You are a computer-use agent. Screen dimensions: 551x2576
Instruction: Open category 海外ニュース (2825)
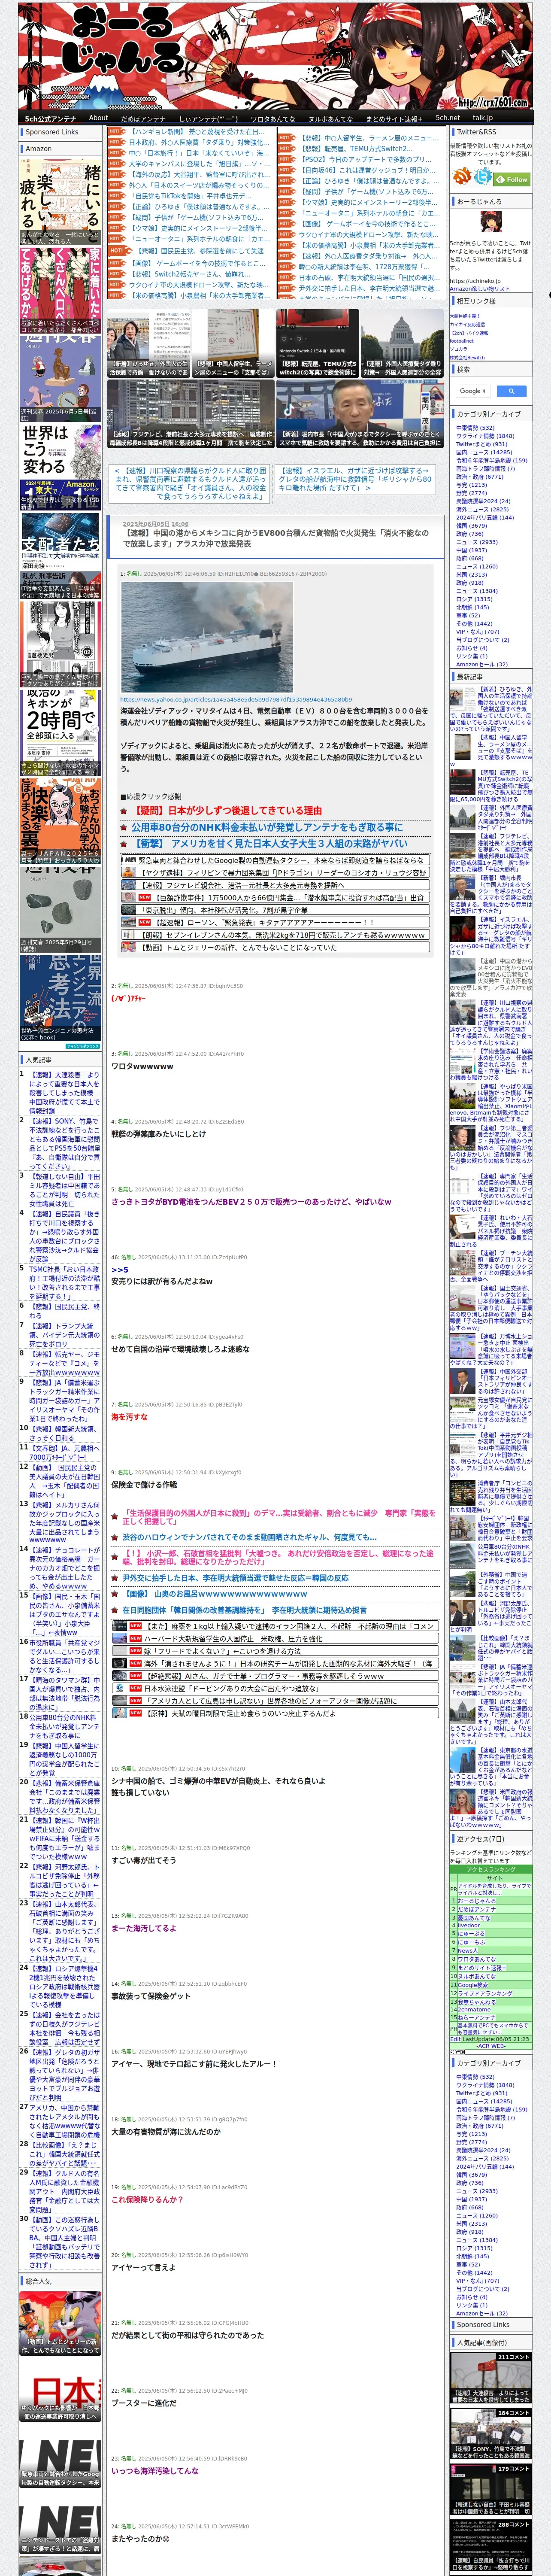482,509
